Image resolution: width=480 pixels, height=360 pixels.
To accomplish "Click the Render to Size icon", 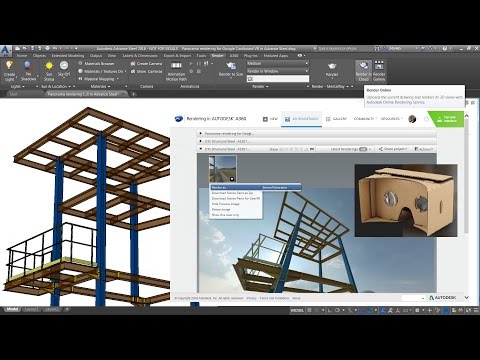I will click(231, 66).
